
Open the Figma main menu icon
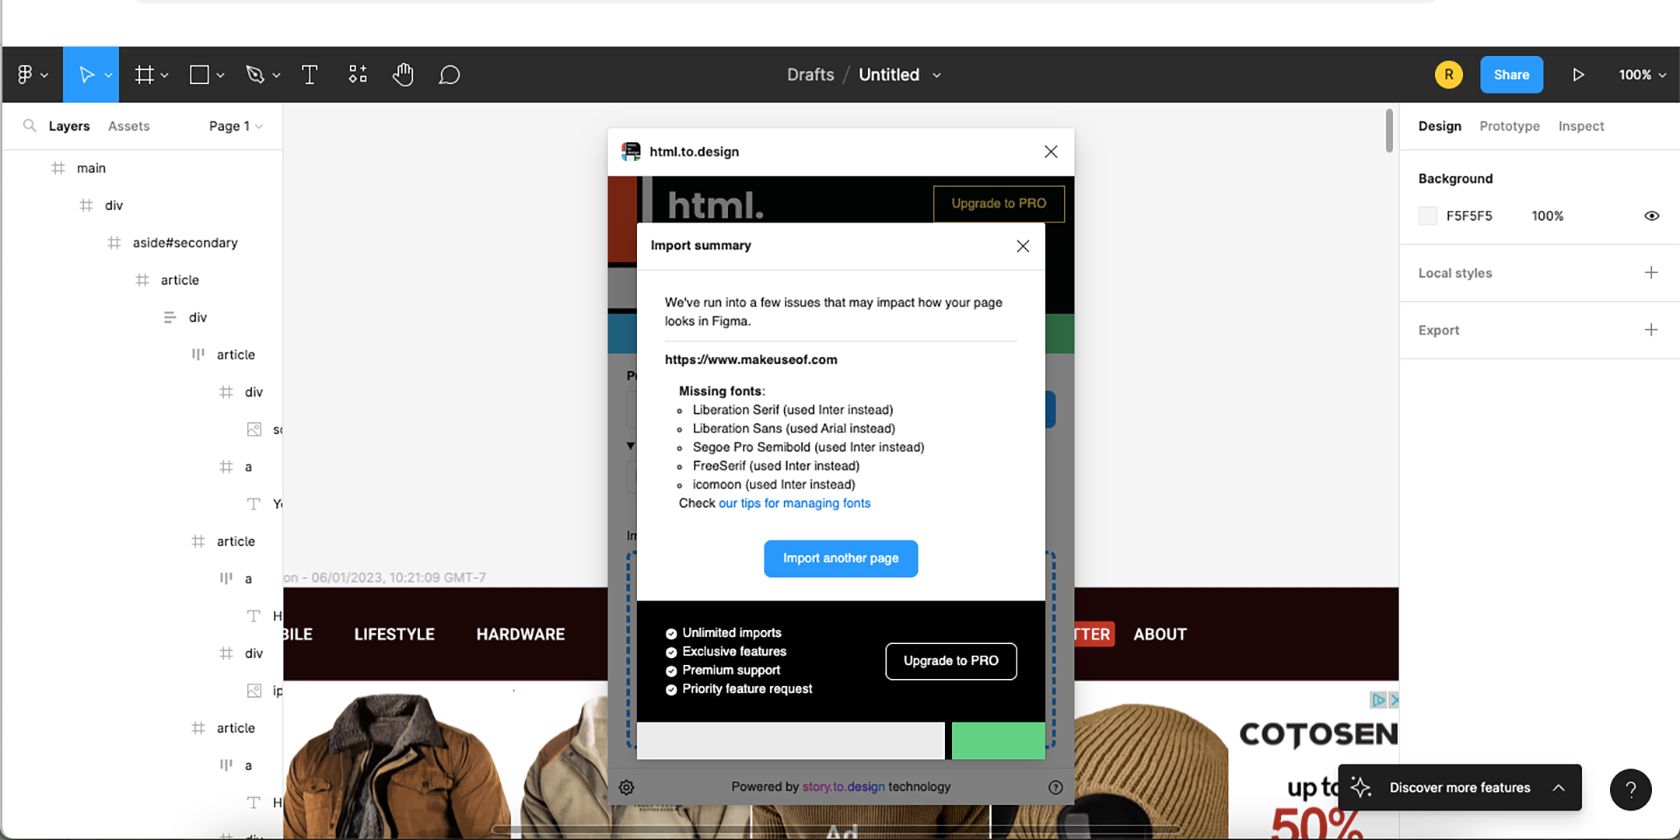point(25,75)
